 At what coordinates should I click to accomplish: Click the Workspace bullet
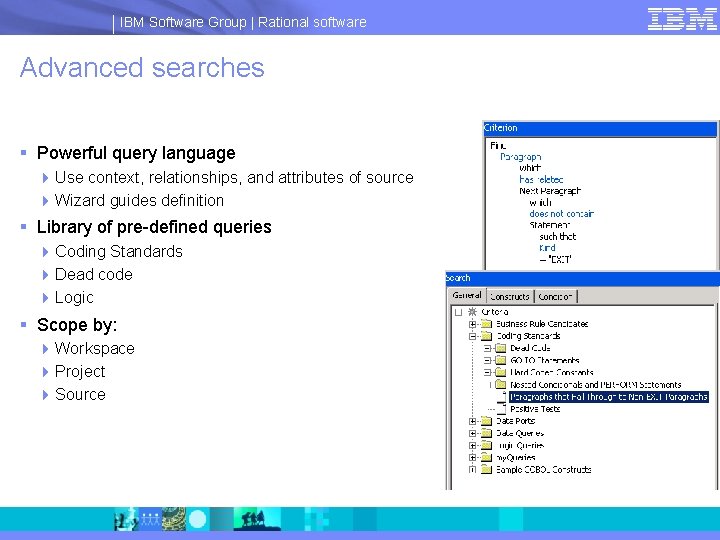point(95,349)
